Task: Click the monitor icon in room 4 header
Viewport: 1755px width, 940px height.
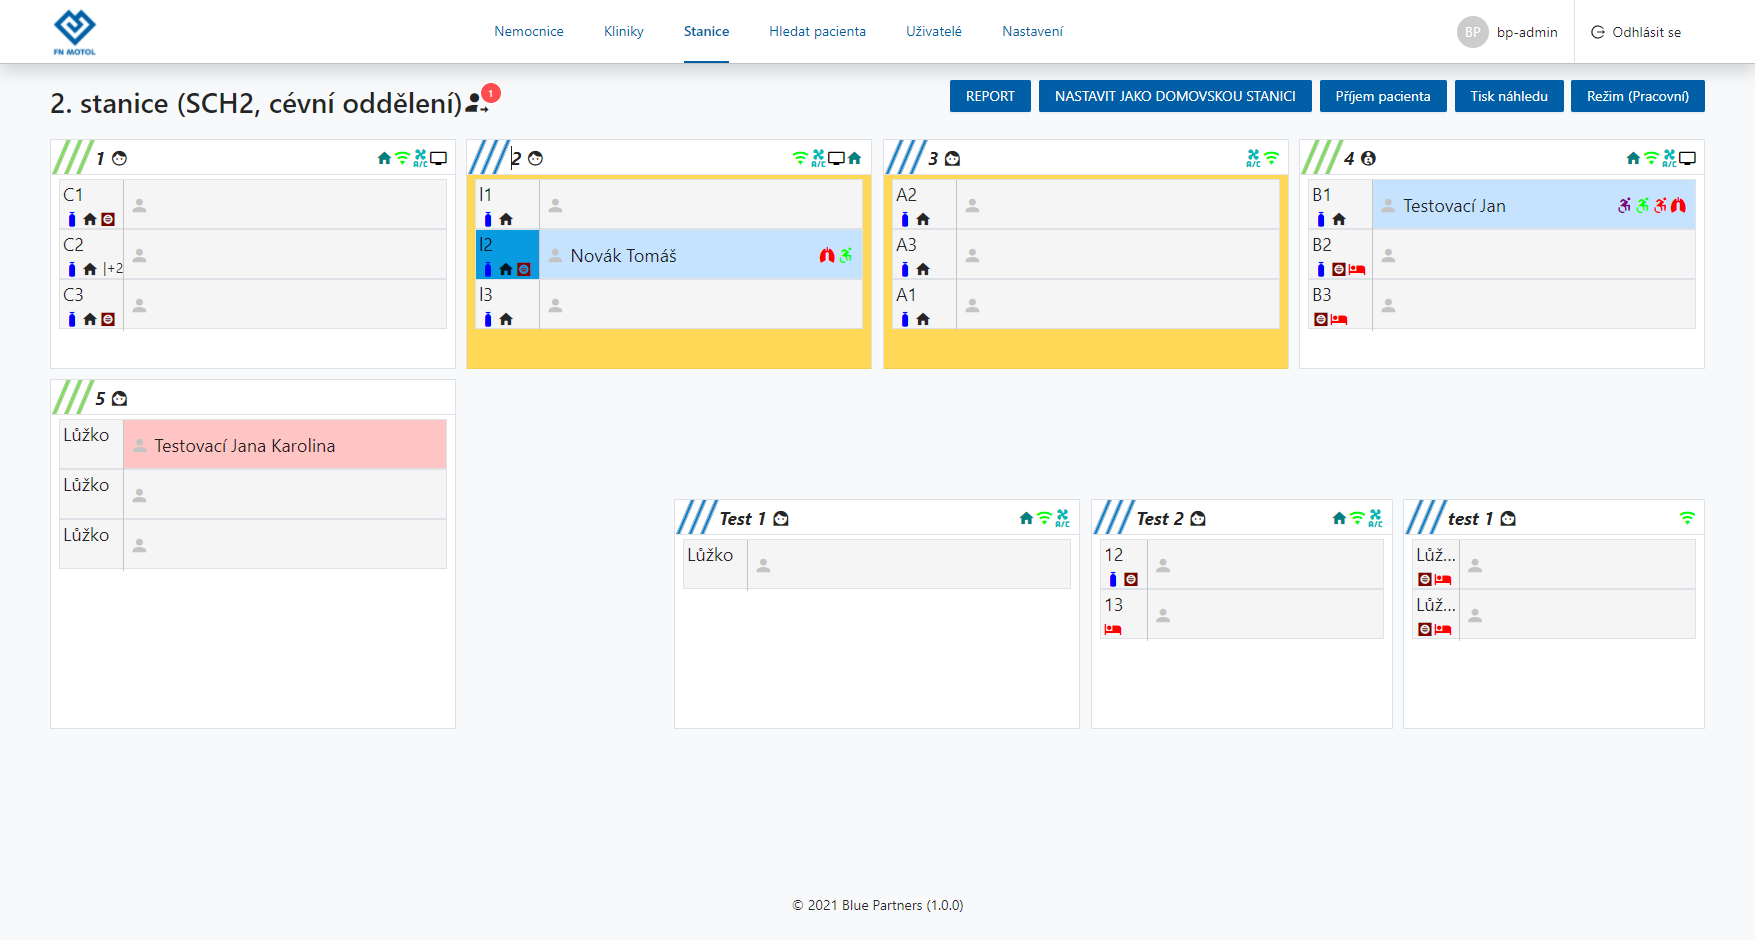Action: tap(1688, 158)
